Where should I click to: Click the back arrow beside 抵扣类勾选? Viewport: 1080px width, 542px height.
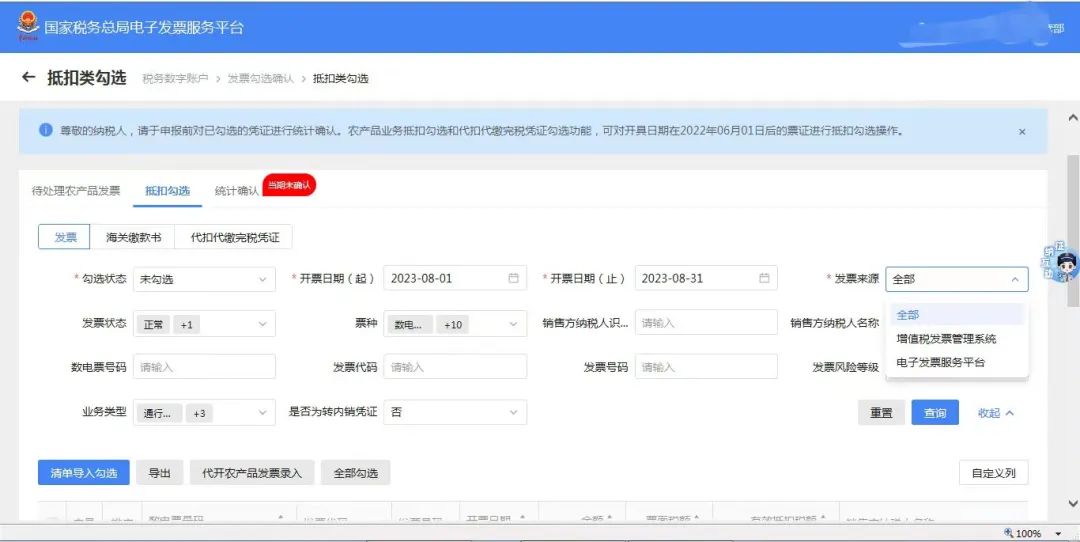28,77
